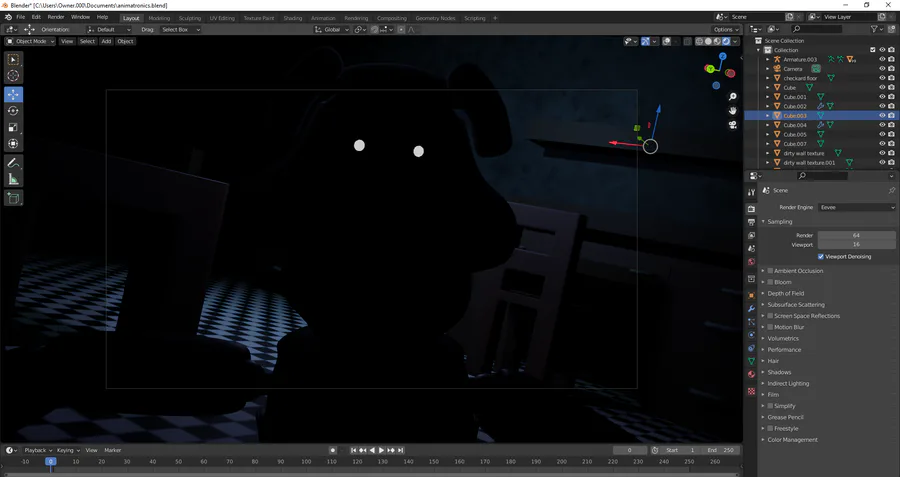The image size is (900, 477).
Task: Adjust the Render samples field showing 64
Action: [x=856, y=235]
